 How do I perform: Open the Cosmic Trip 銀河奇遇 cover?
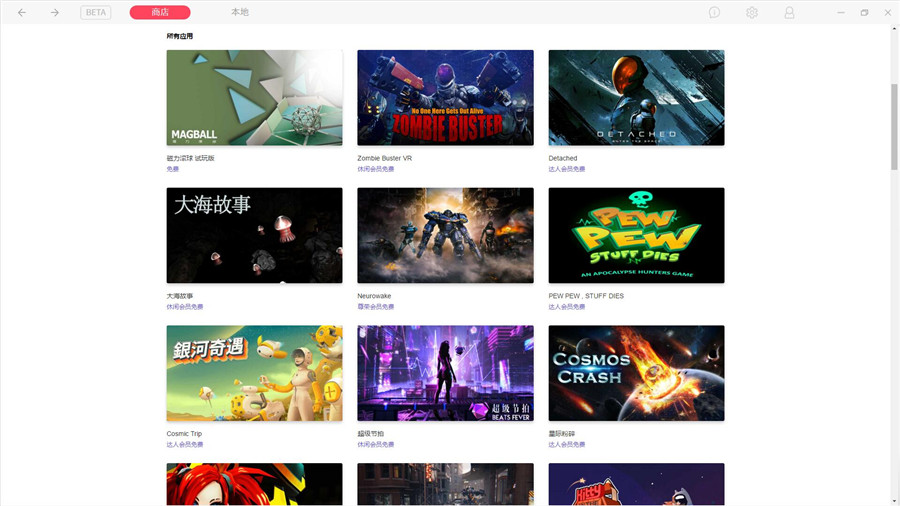[x=254, y=373]
